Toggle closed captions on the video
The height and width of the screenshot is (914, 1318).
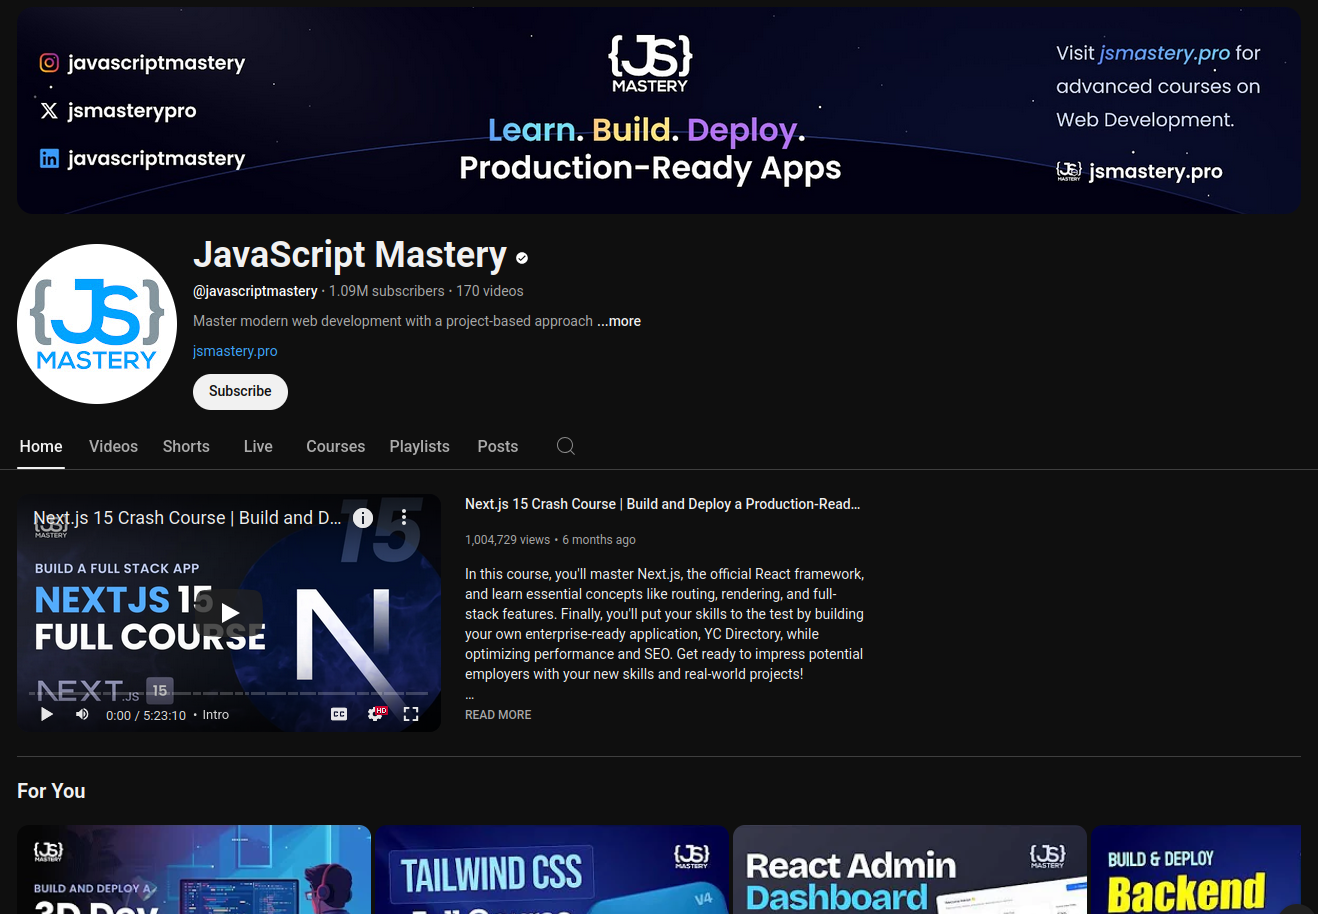click(x=339, y=714)
